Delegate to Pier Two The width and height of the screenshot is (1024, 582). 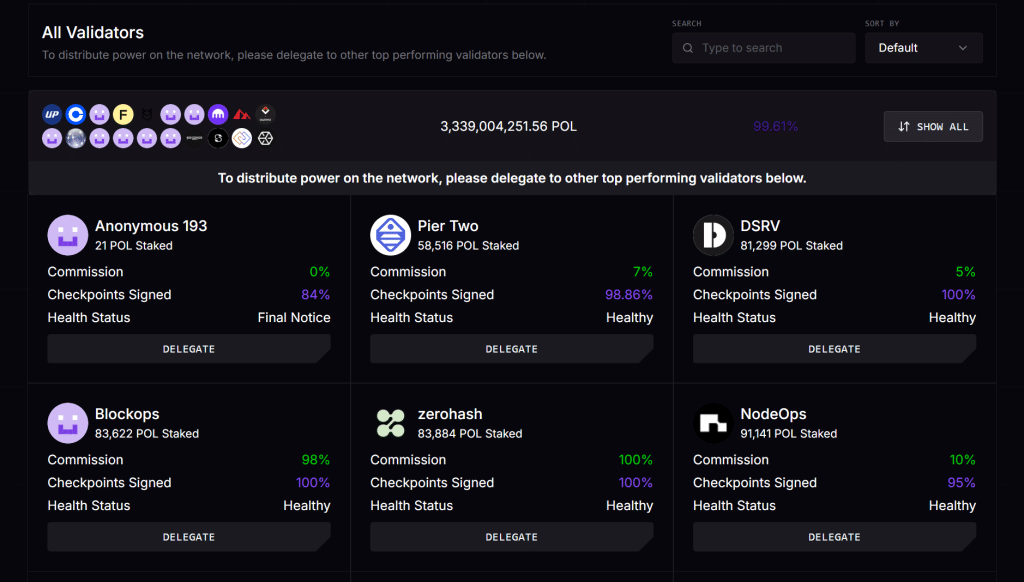511,349
